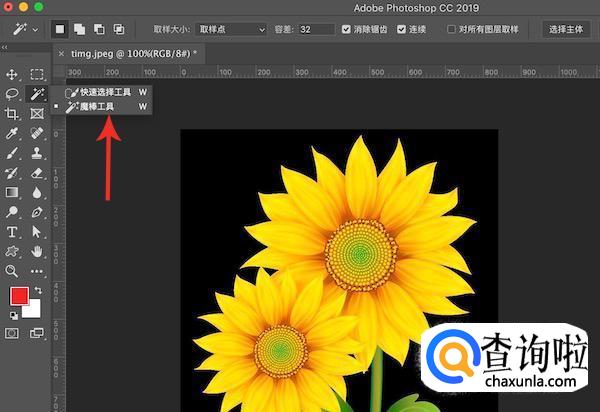
Task: Select the Clone Stamp tool
Action: [37, 153]
